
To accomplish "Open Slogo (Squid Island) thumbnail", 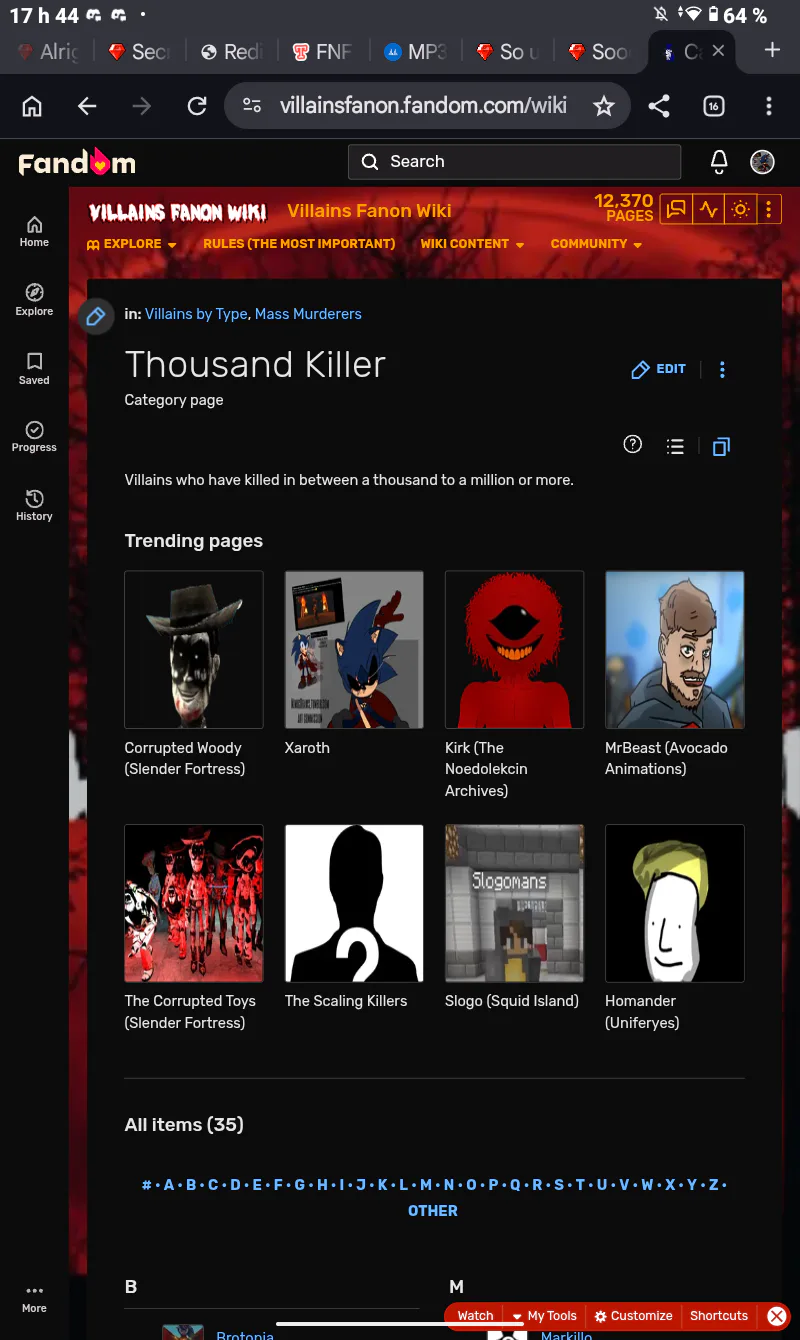I will point(514,903).
